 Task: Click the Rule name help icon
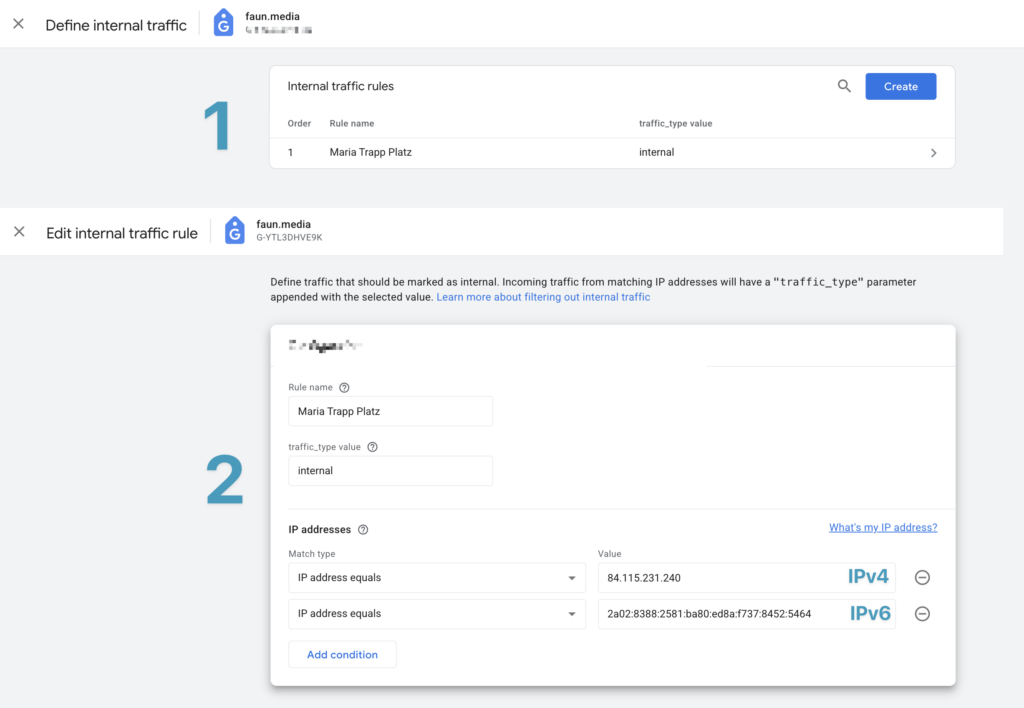click(x=344, y=387)
